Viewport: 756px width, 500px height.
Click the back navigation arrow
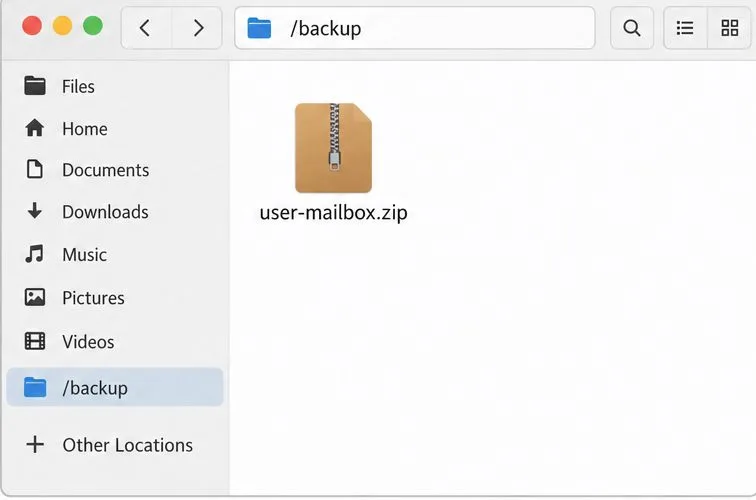[x=146, y=28]
